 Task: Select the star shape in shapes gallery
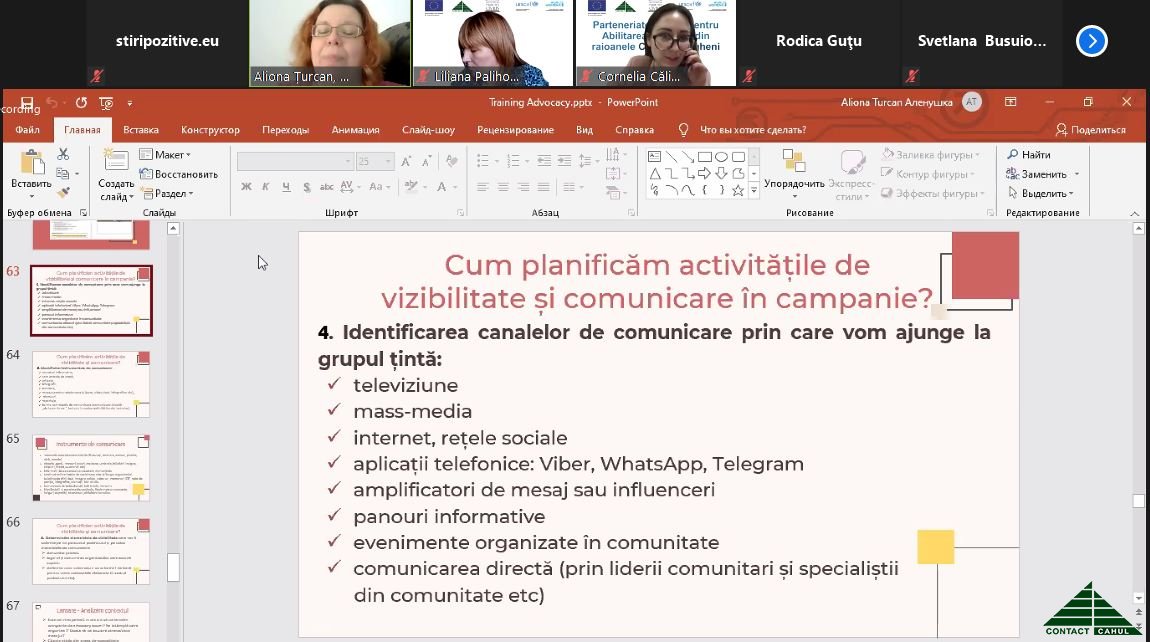(x=739, y=190)
